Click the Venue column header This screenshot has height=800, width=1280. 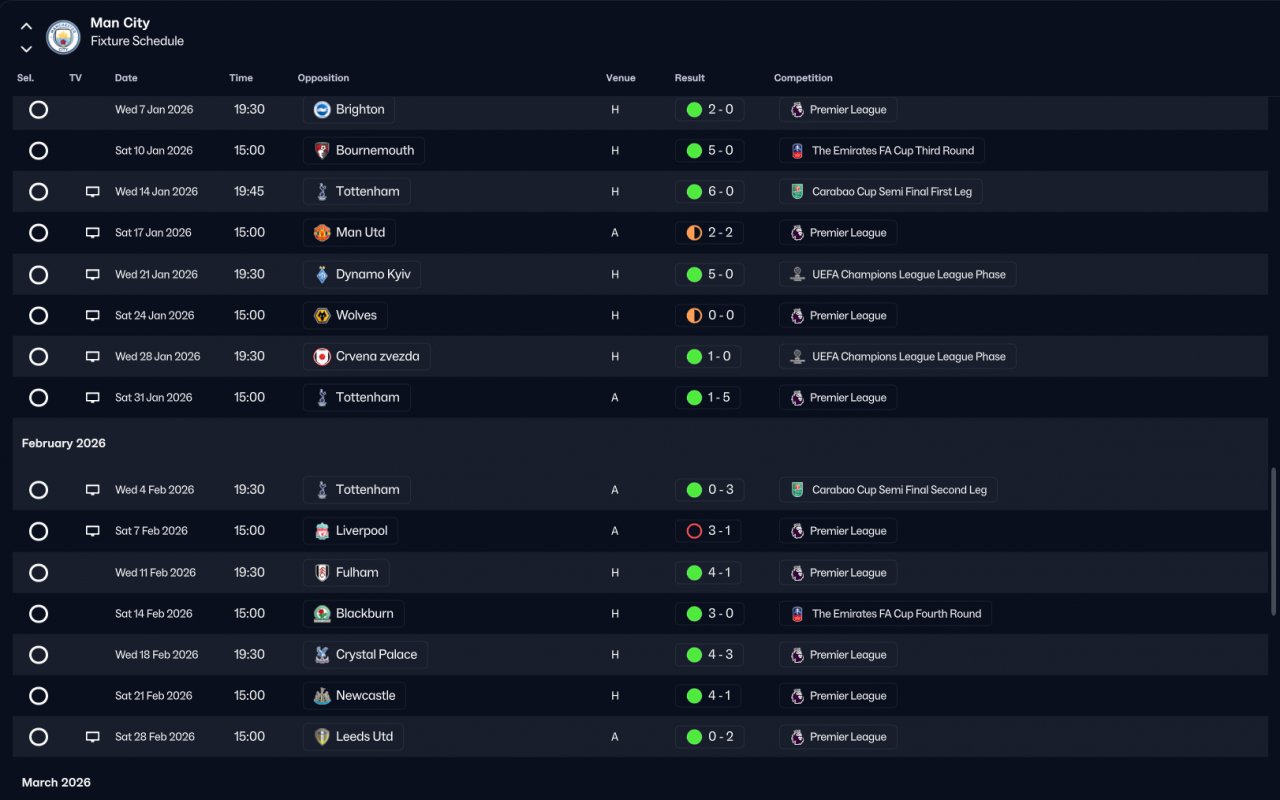620,78
